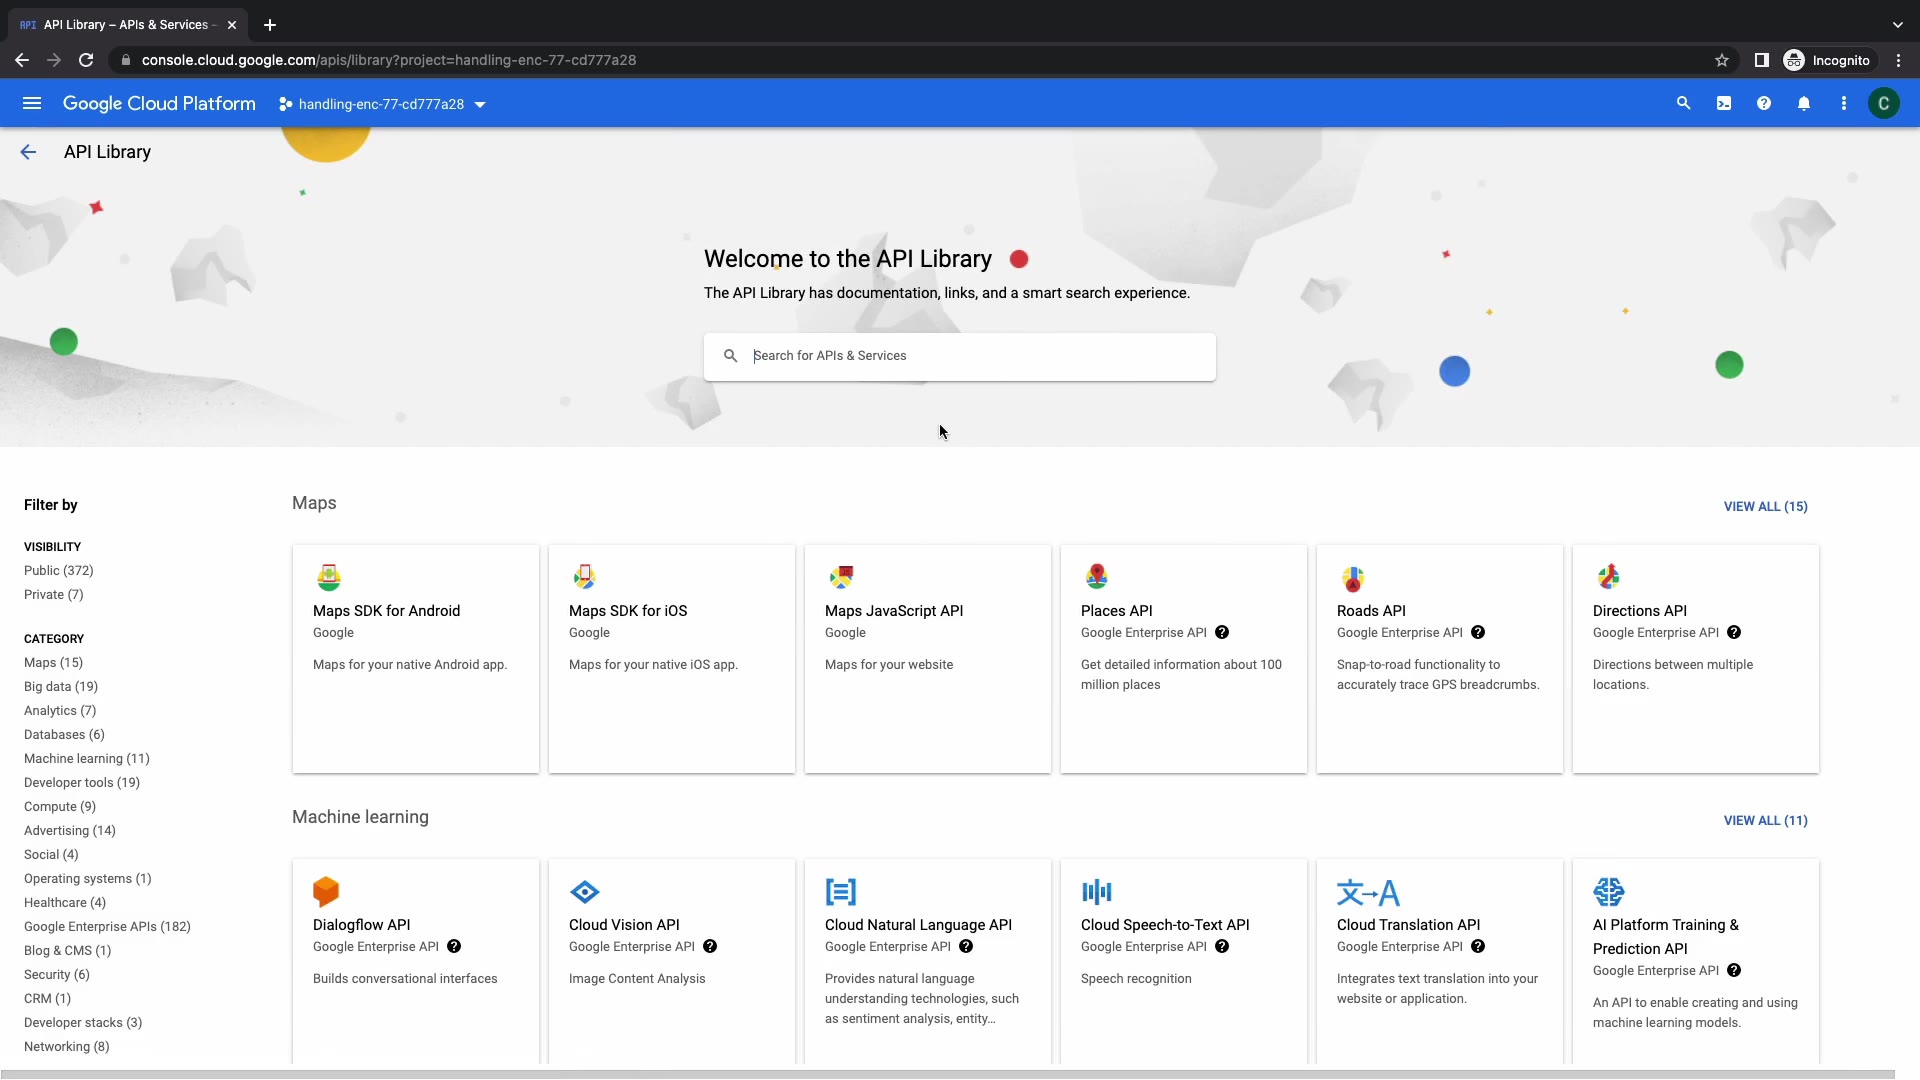Screen dimensions: 1920x1080
Task: Click the help question mark in header
Action: (x=1764, y=104)
